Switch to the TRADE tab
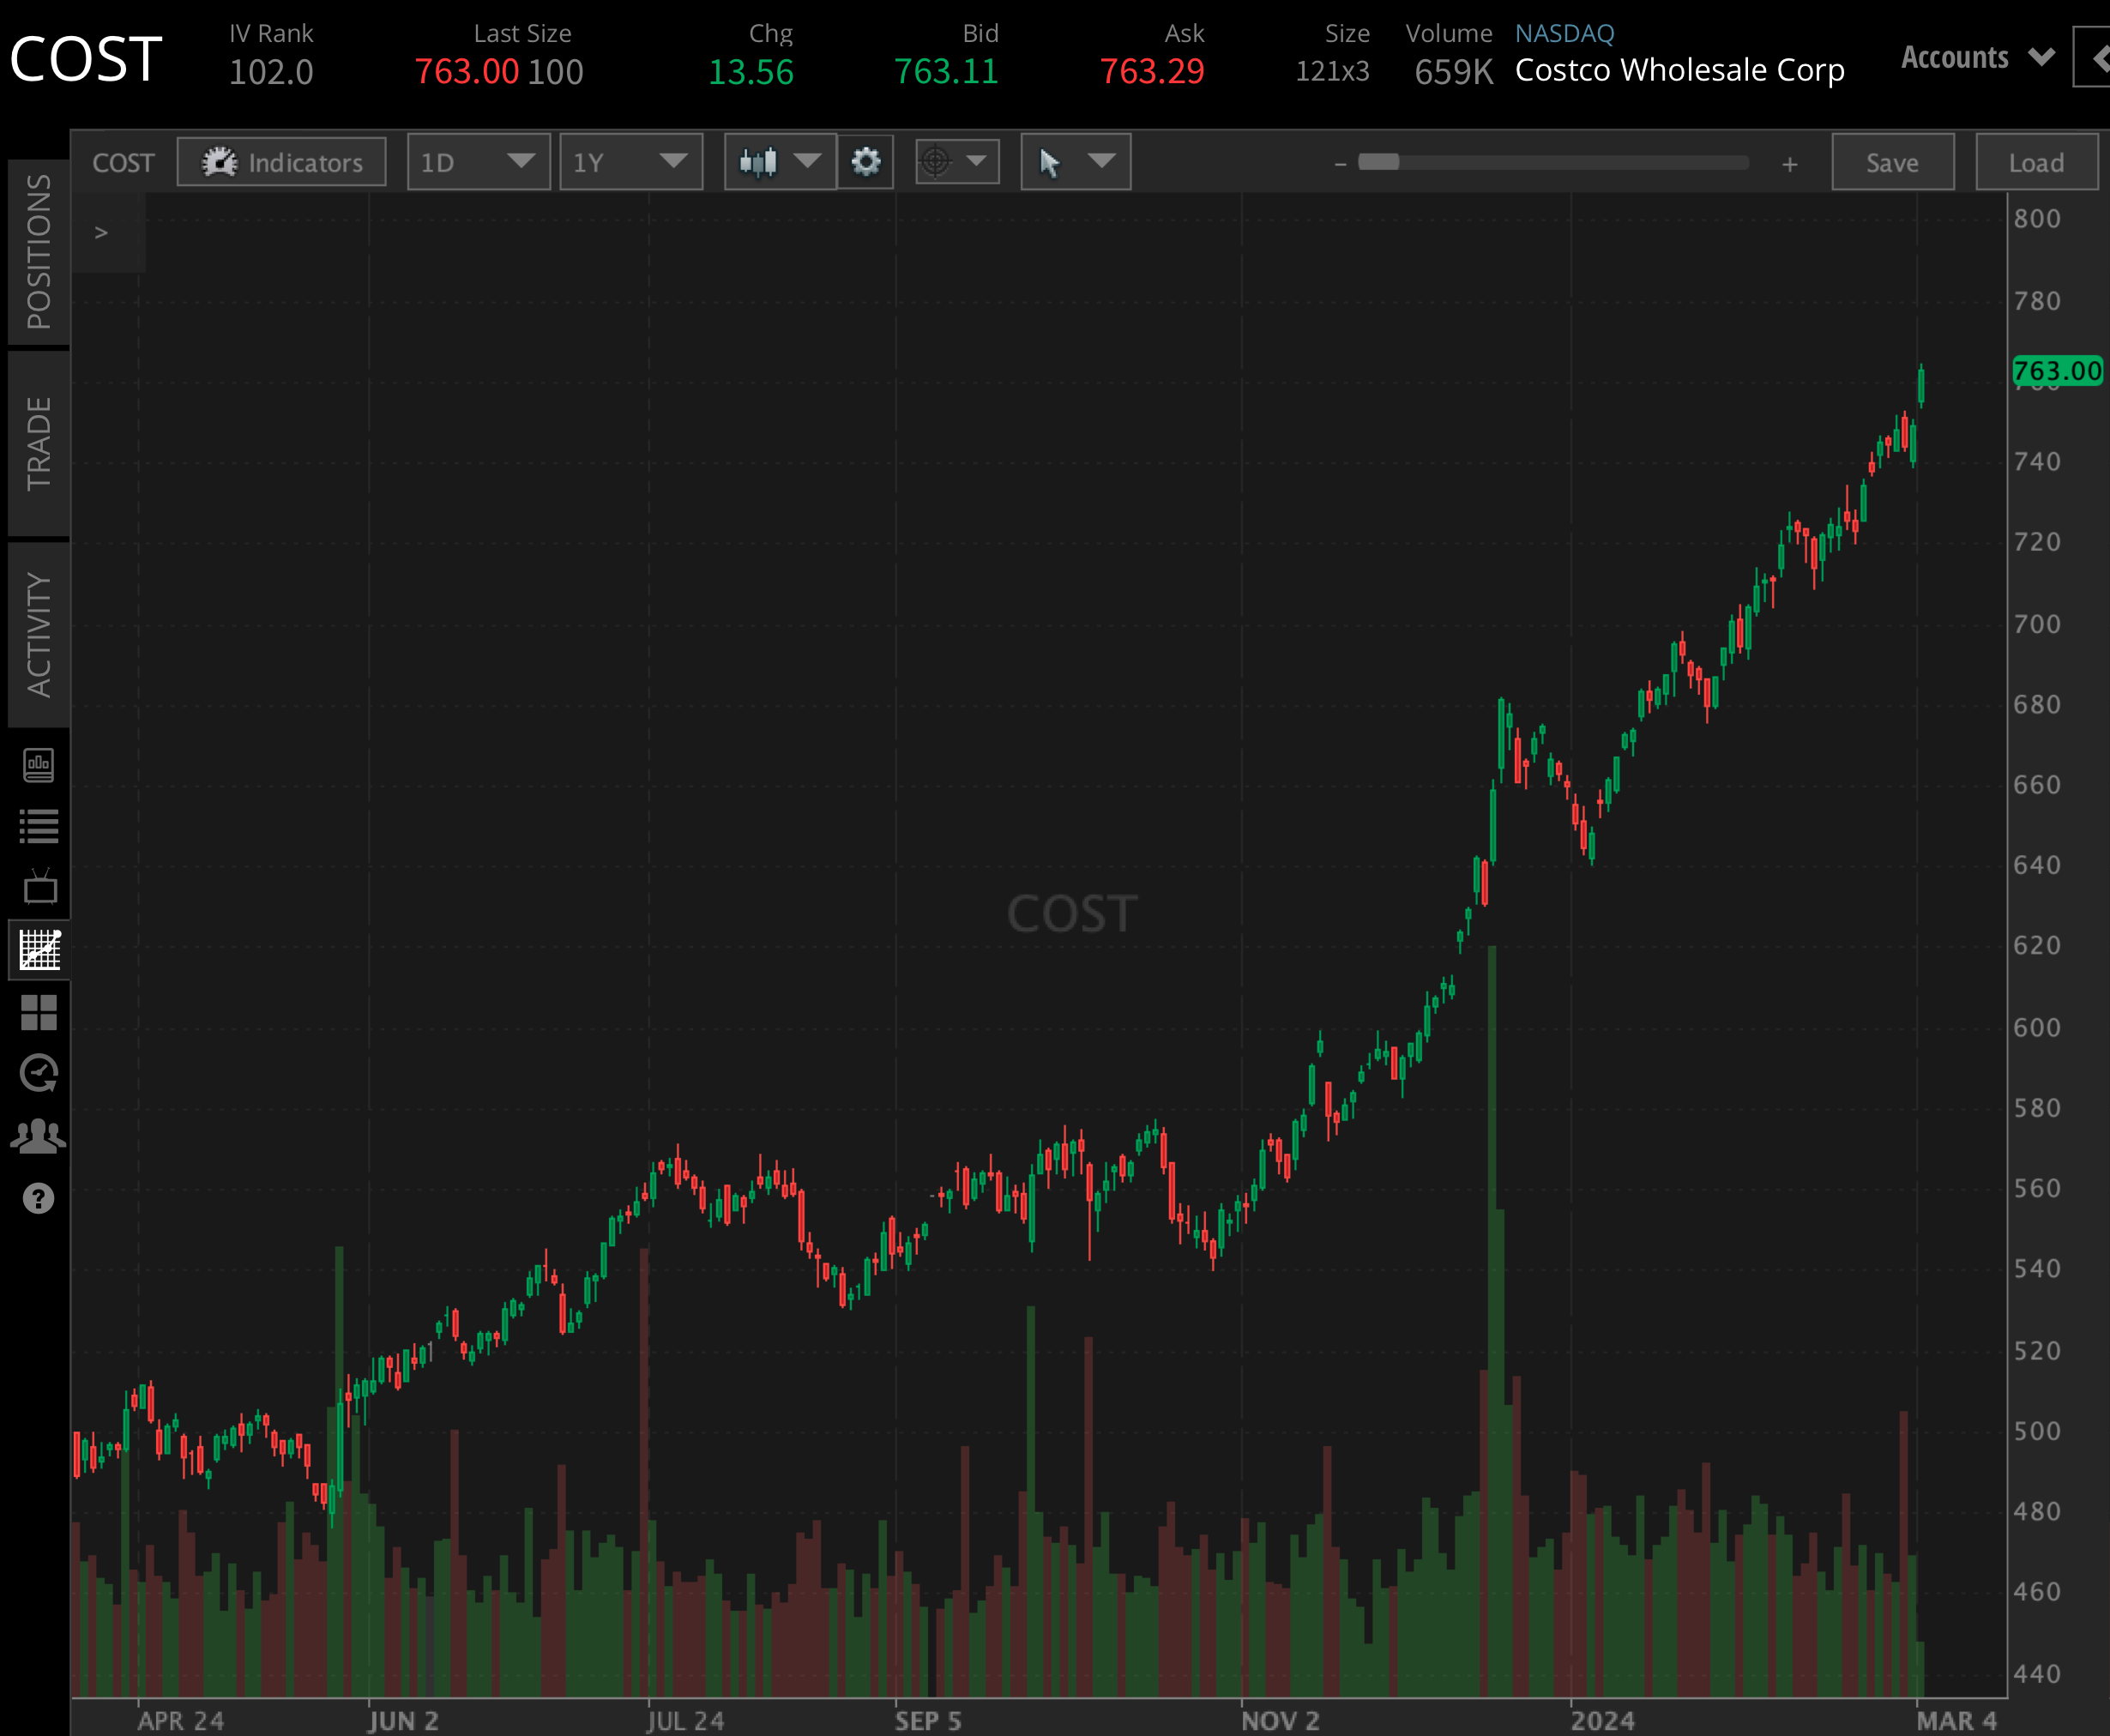Viewport: 2110px width, 1736px height. coord(39,438)
